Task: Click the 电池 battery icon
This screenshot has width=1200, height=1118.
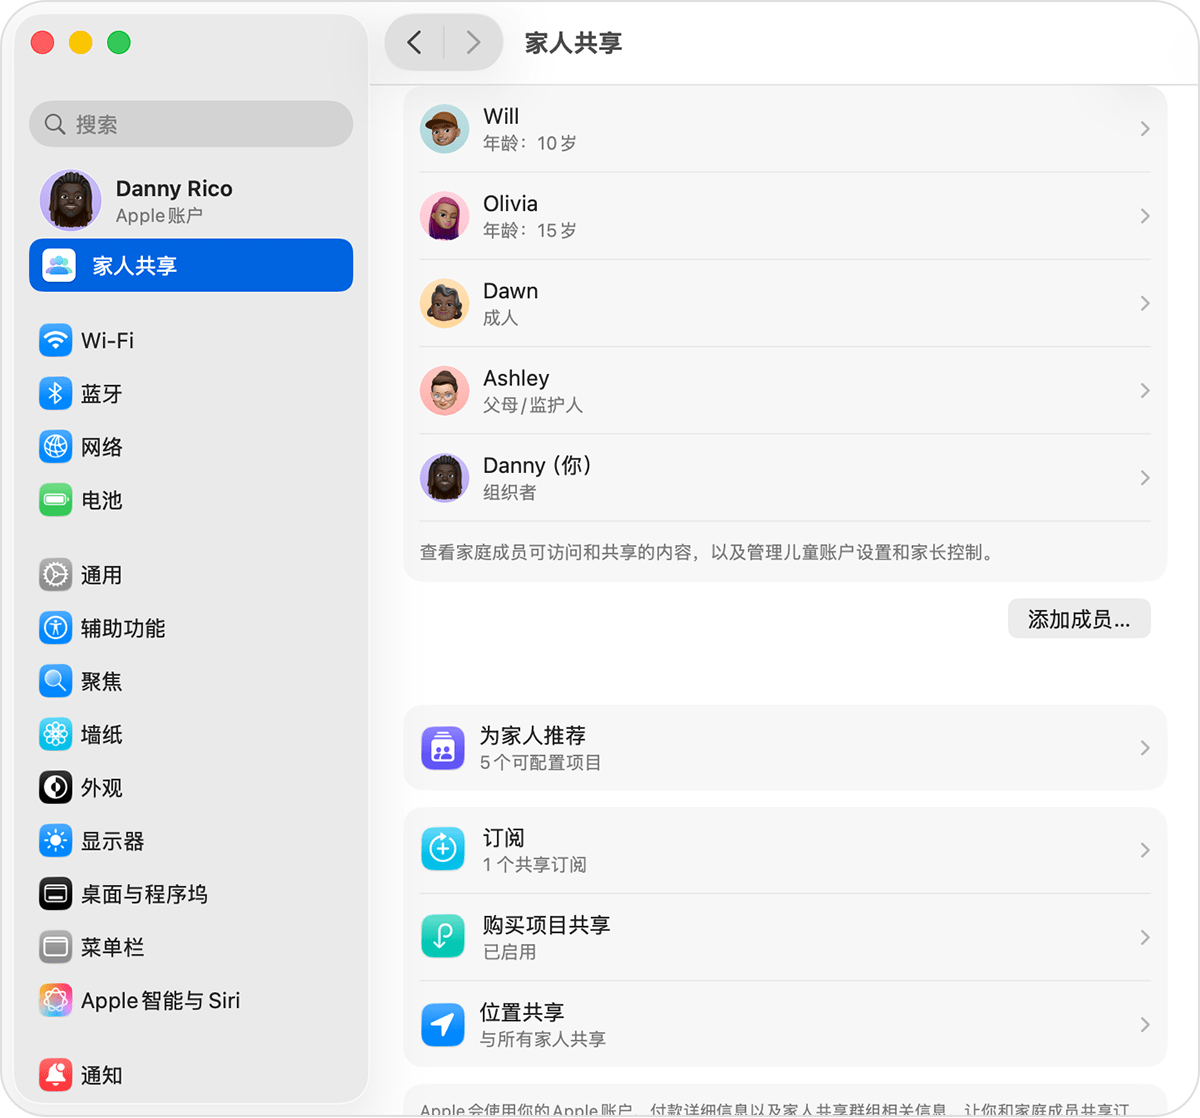Action: (55, 500)
